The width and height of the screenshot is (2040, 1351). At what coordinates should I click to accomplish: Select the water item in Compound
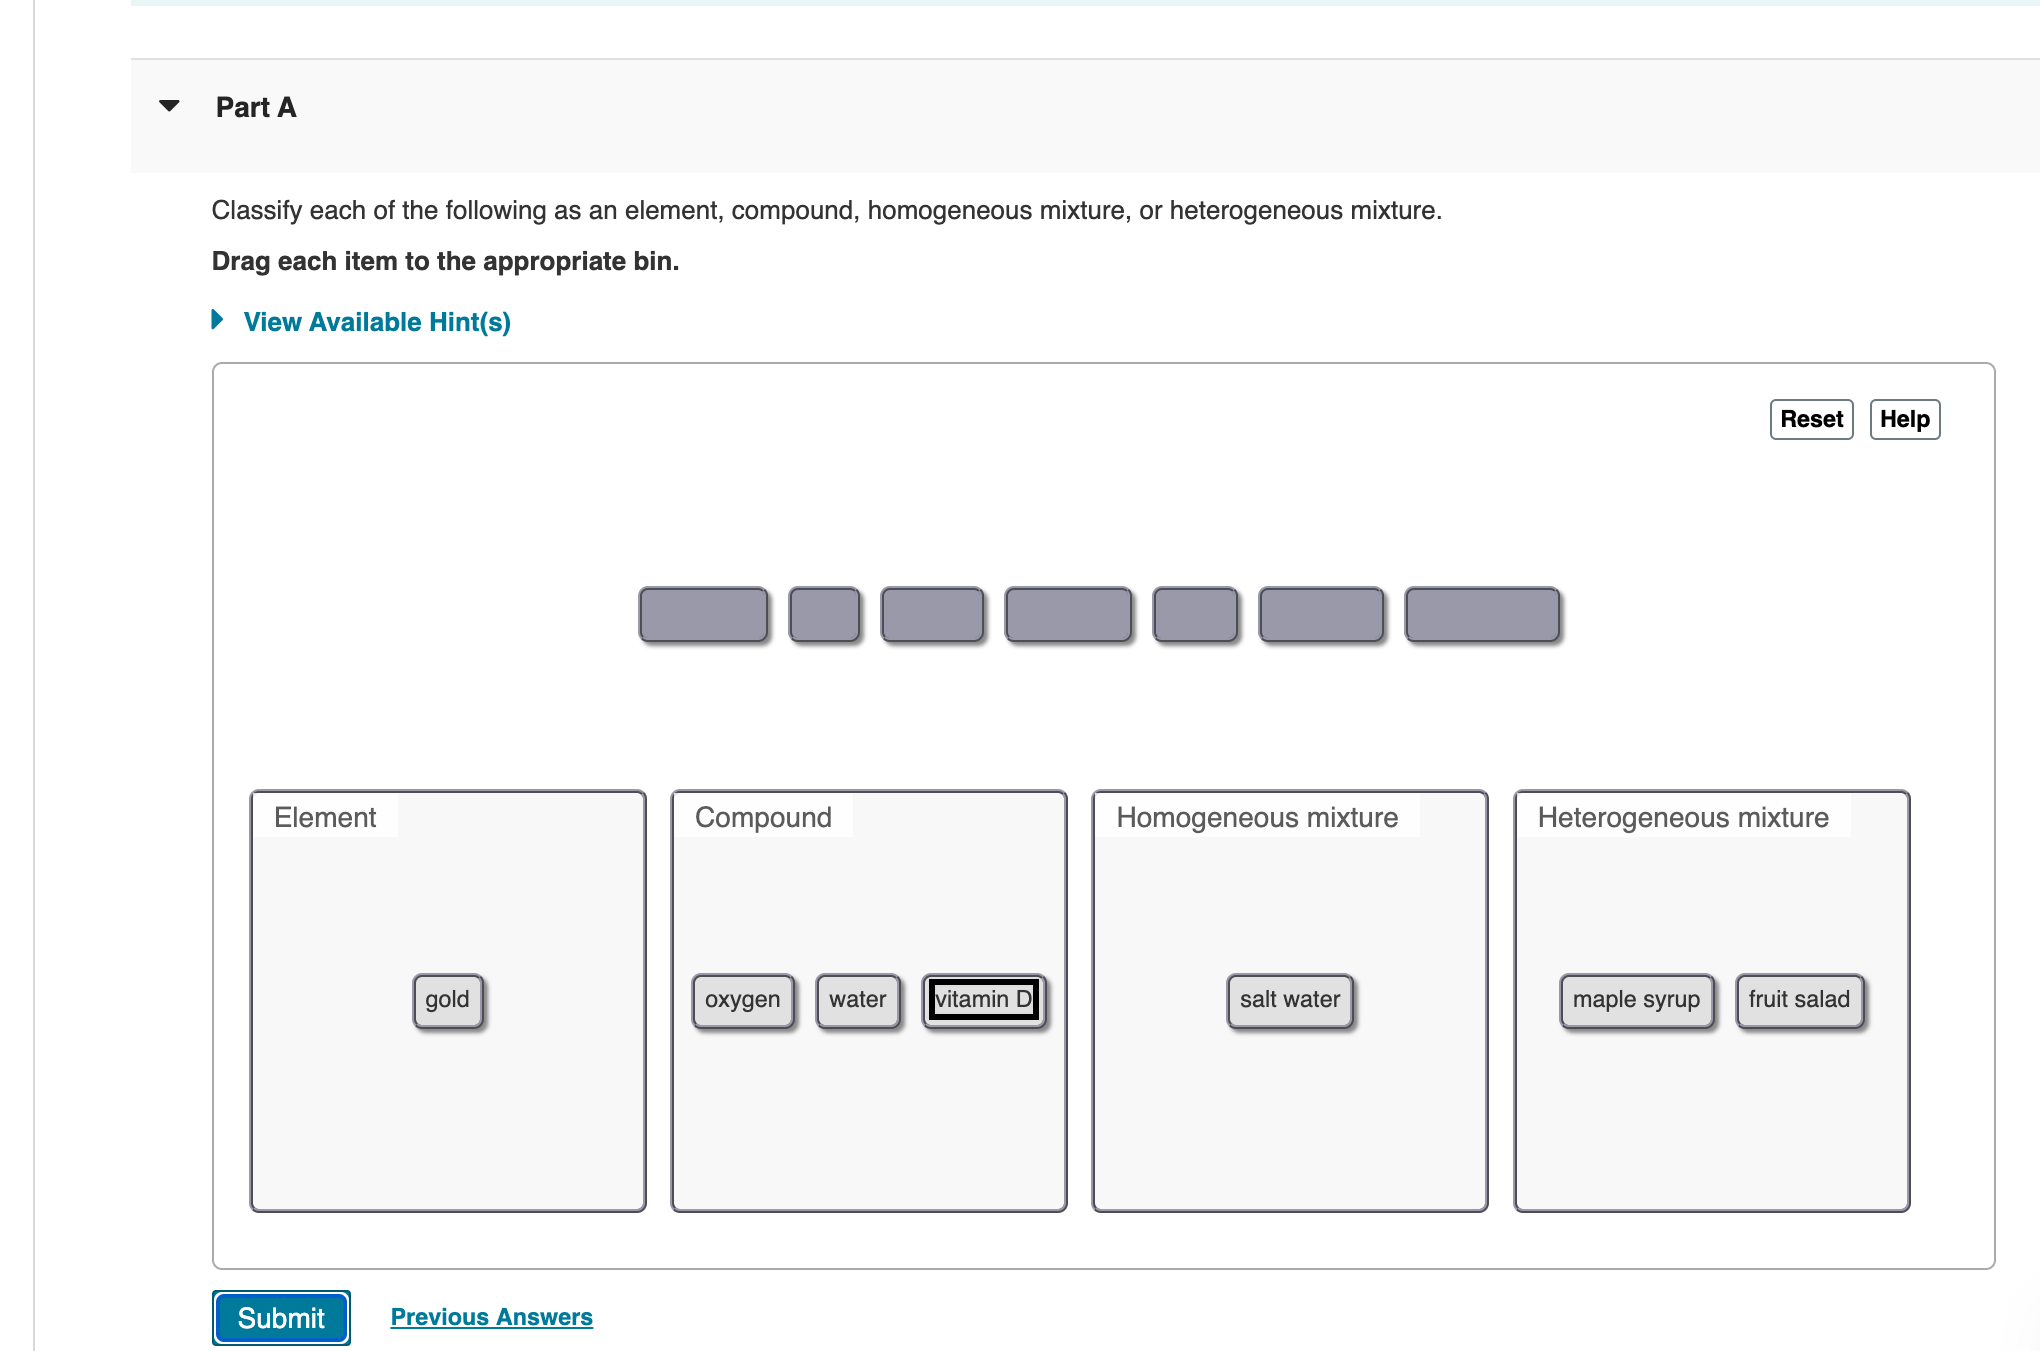(x=857, y=1000)
